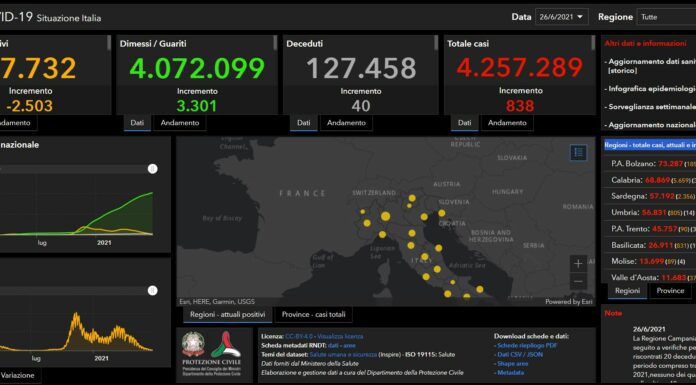Open the Regione dropdown showing Tutte
Viewport: 696px width, 385px height.
point(666,17)
